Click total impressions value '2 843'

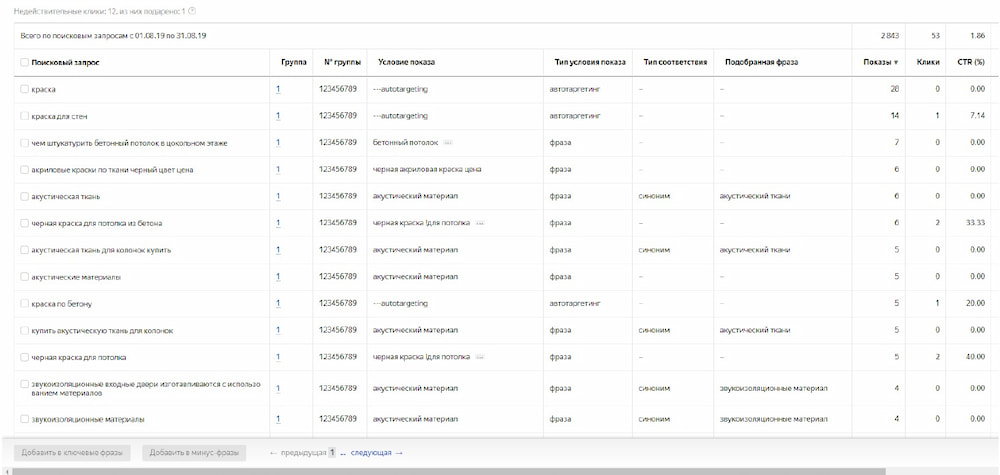click(890, 36)
